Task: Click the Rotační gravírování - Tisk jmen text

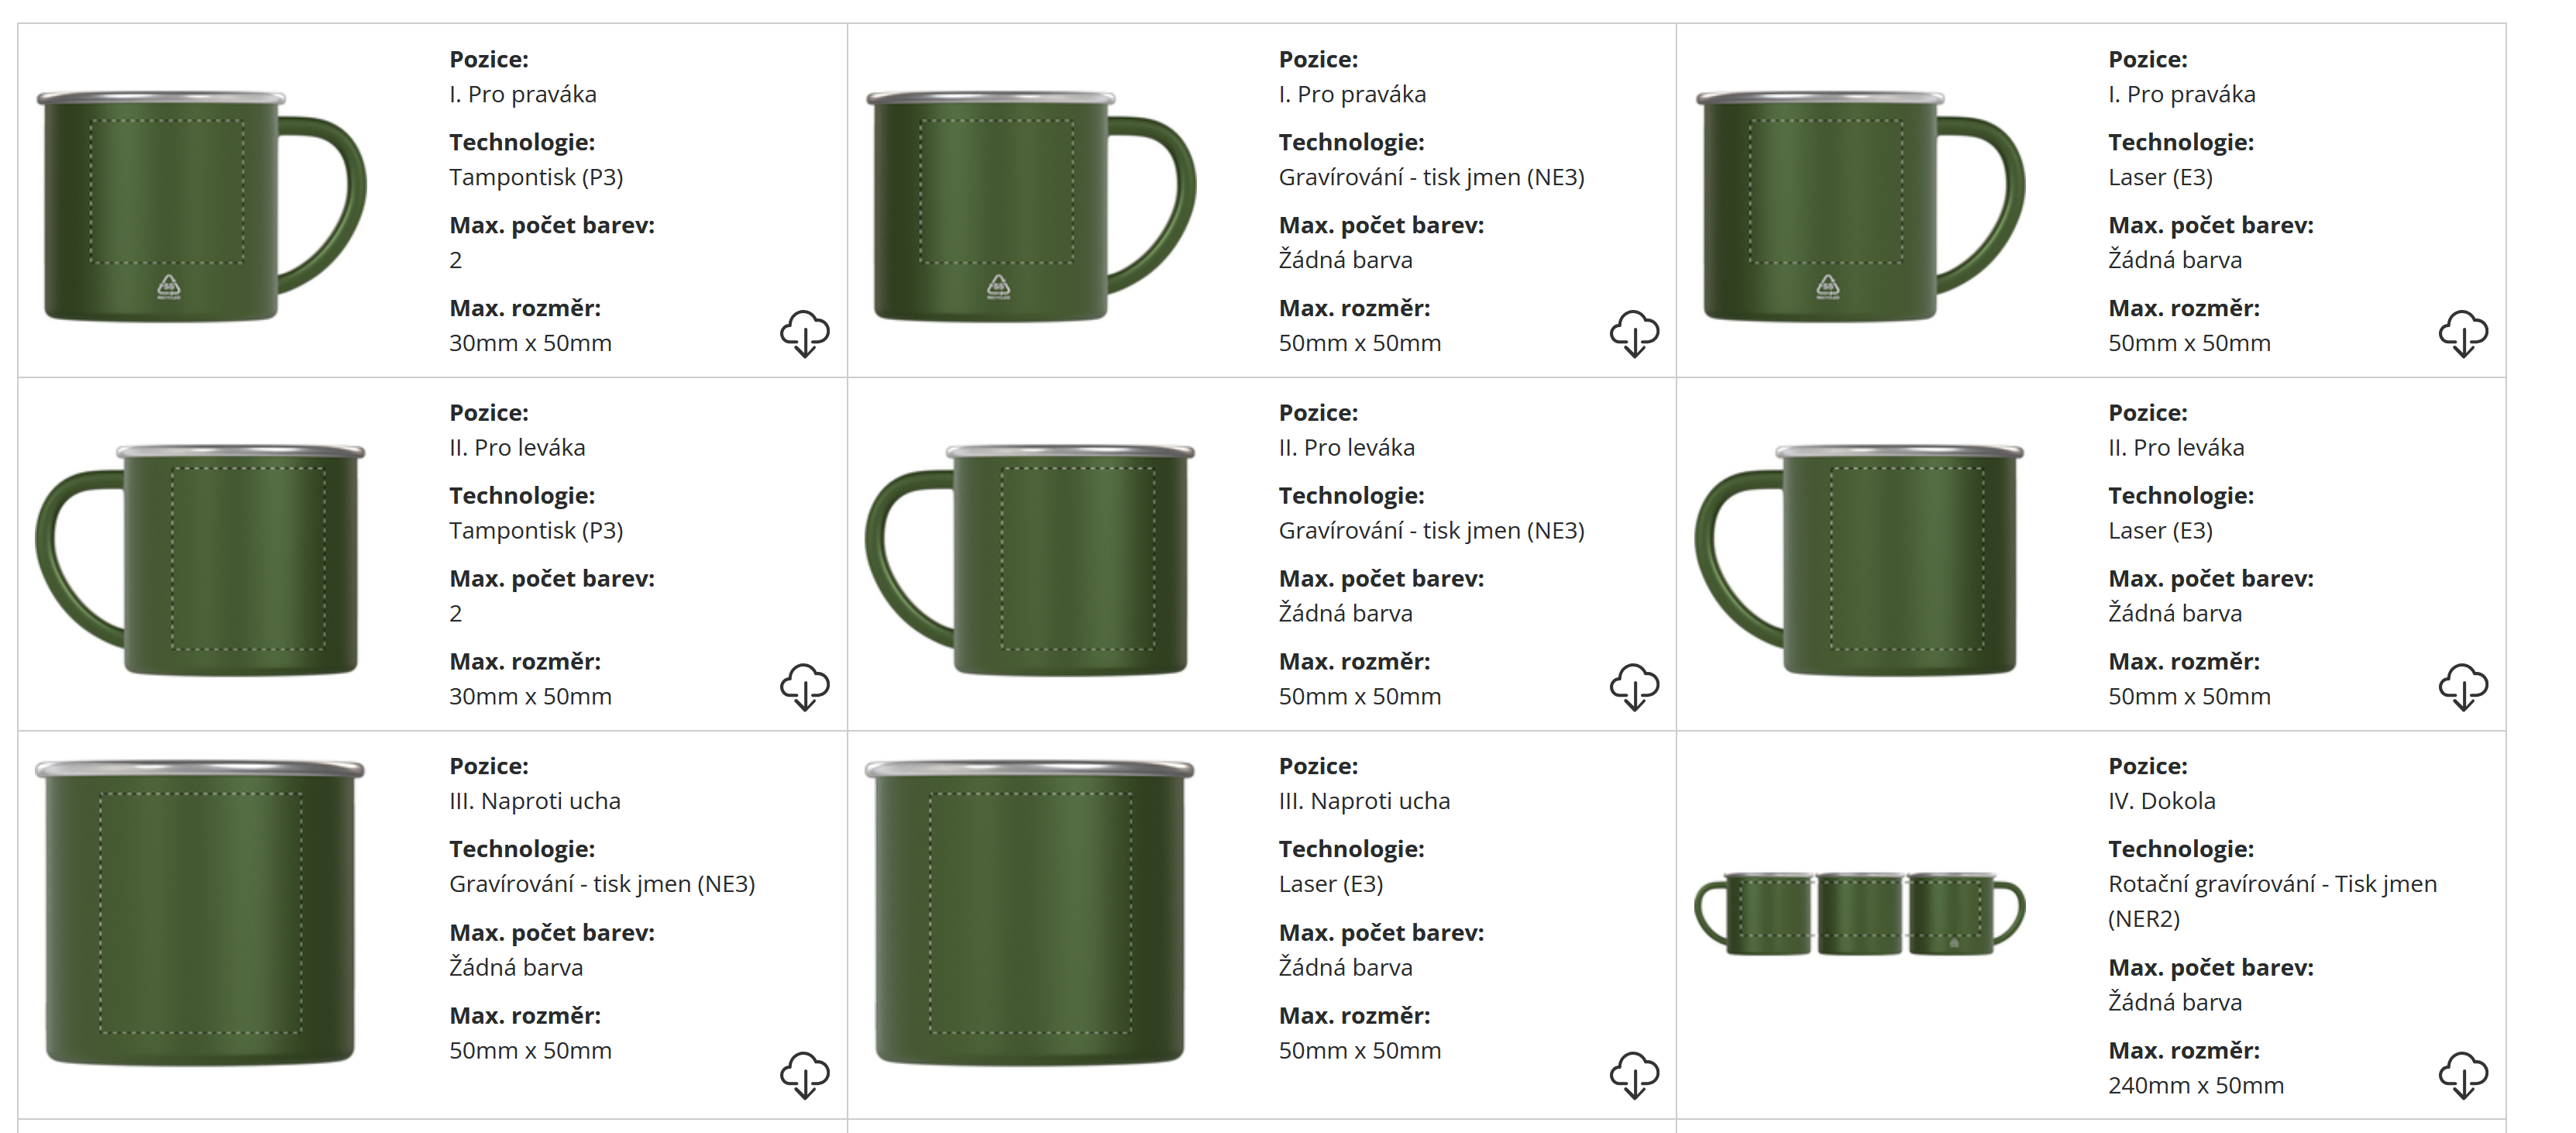Action: coord(2271,884)
